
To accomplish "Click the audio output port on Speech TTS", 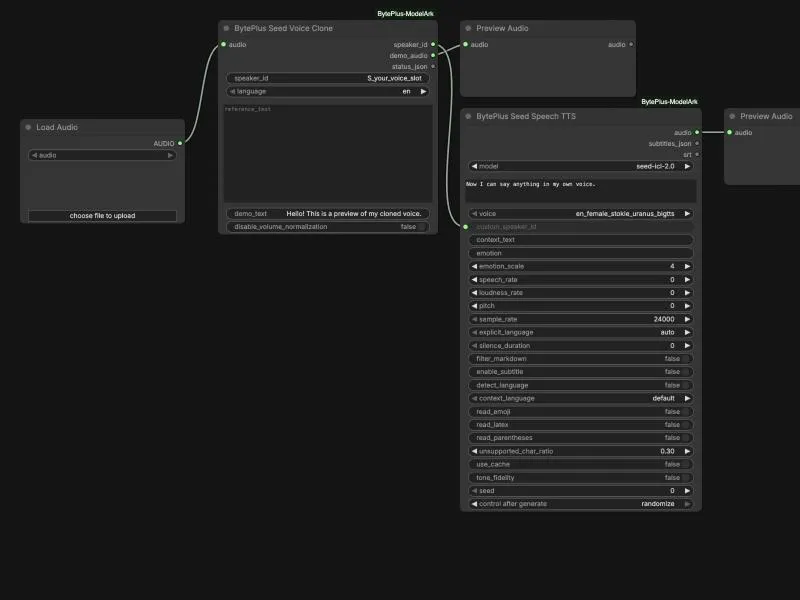I will click(x=697, y=133).
